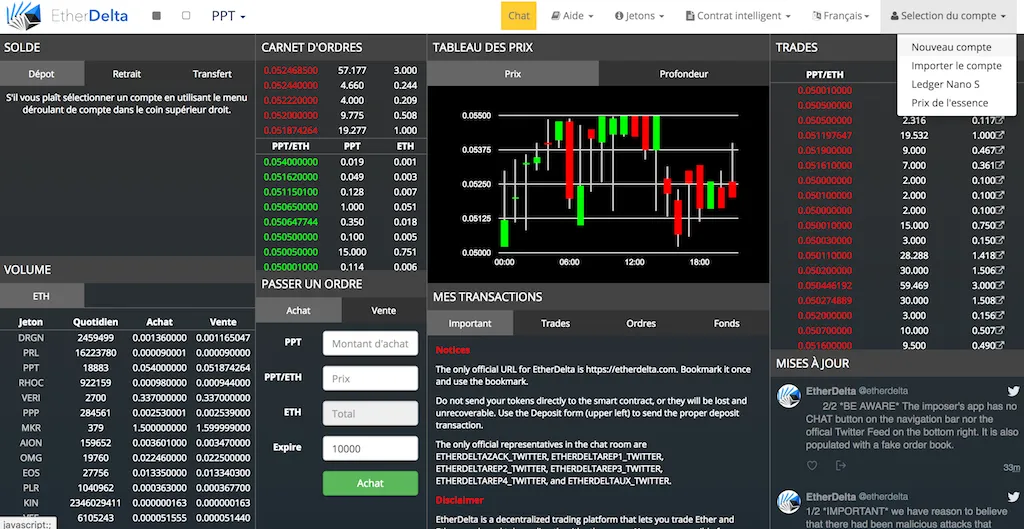Select Ledger Nano S option

(945, 84)
